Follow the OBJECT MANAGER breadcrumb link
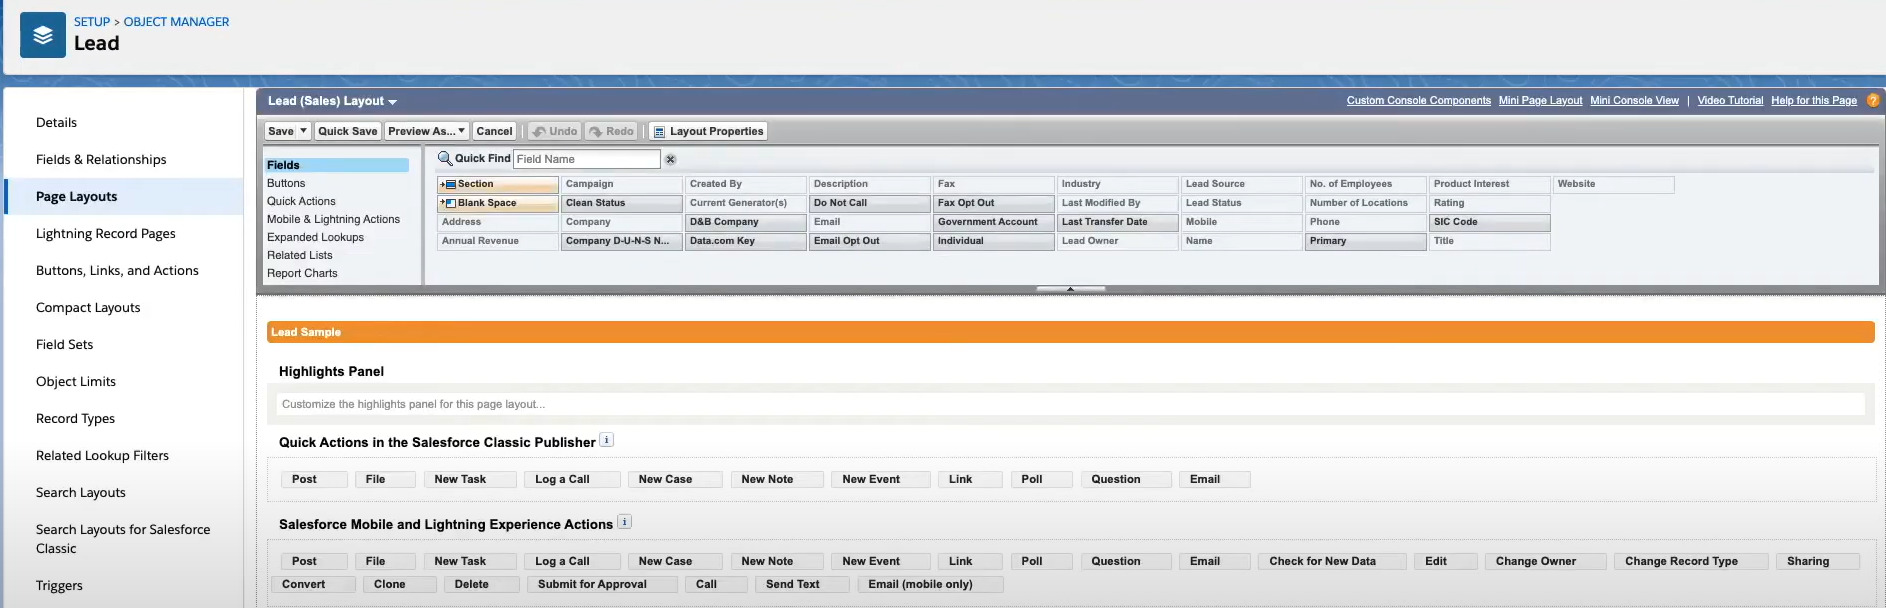The image size is (1886, 608). [x=176, y=22]
